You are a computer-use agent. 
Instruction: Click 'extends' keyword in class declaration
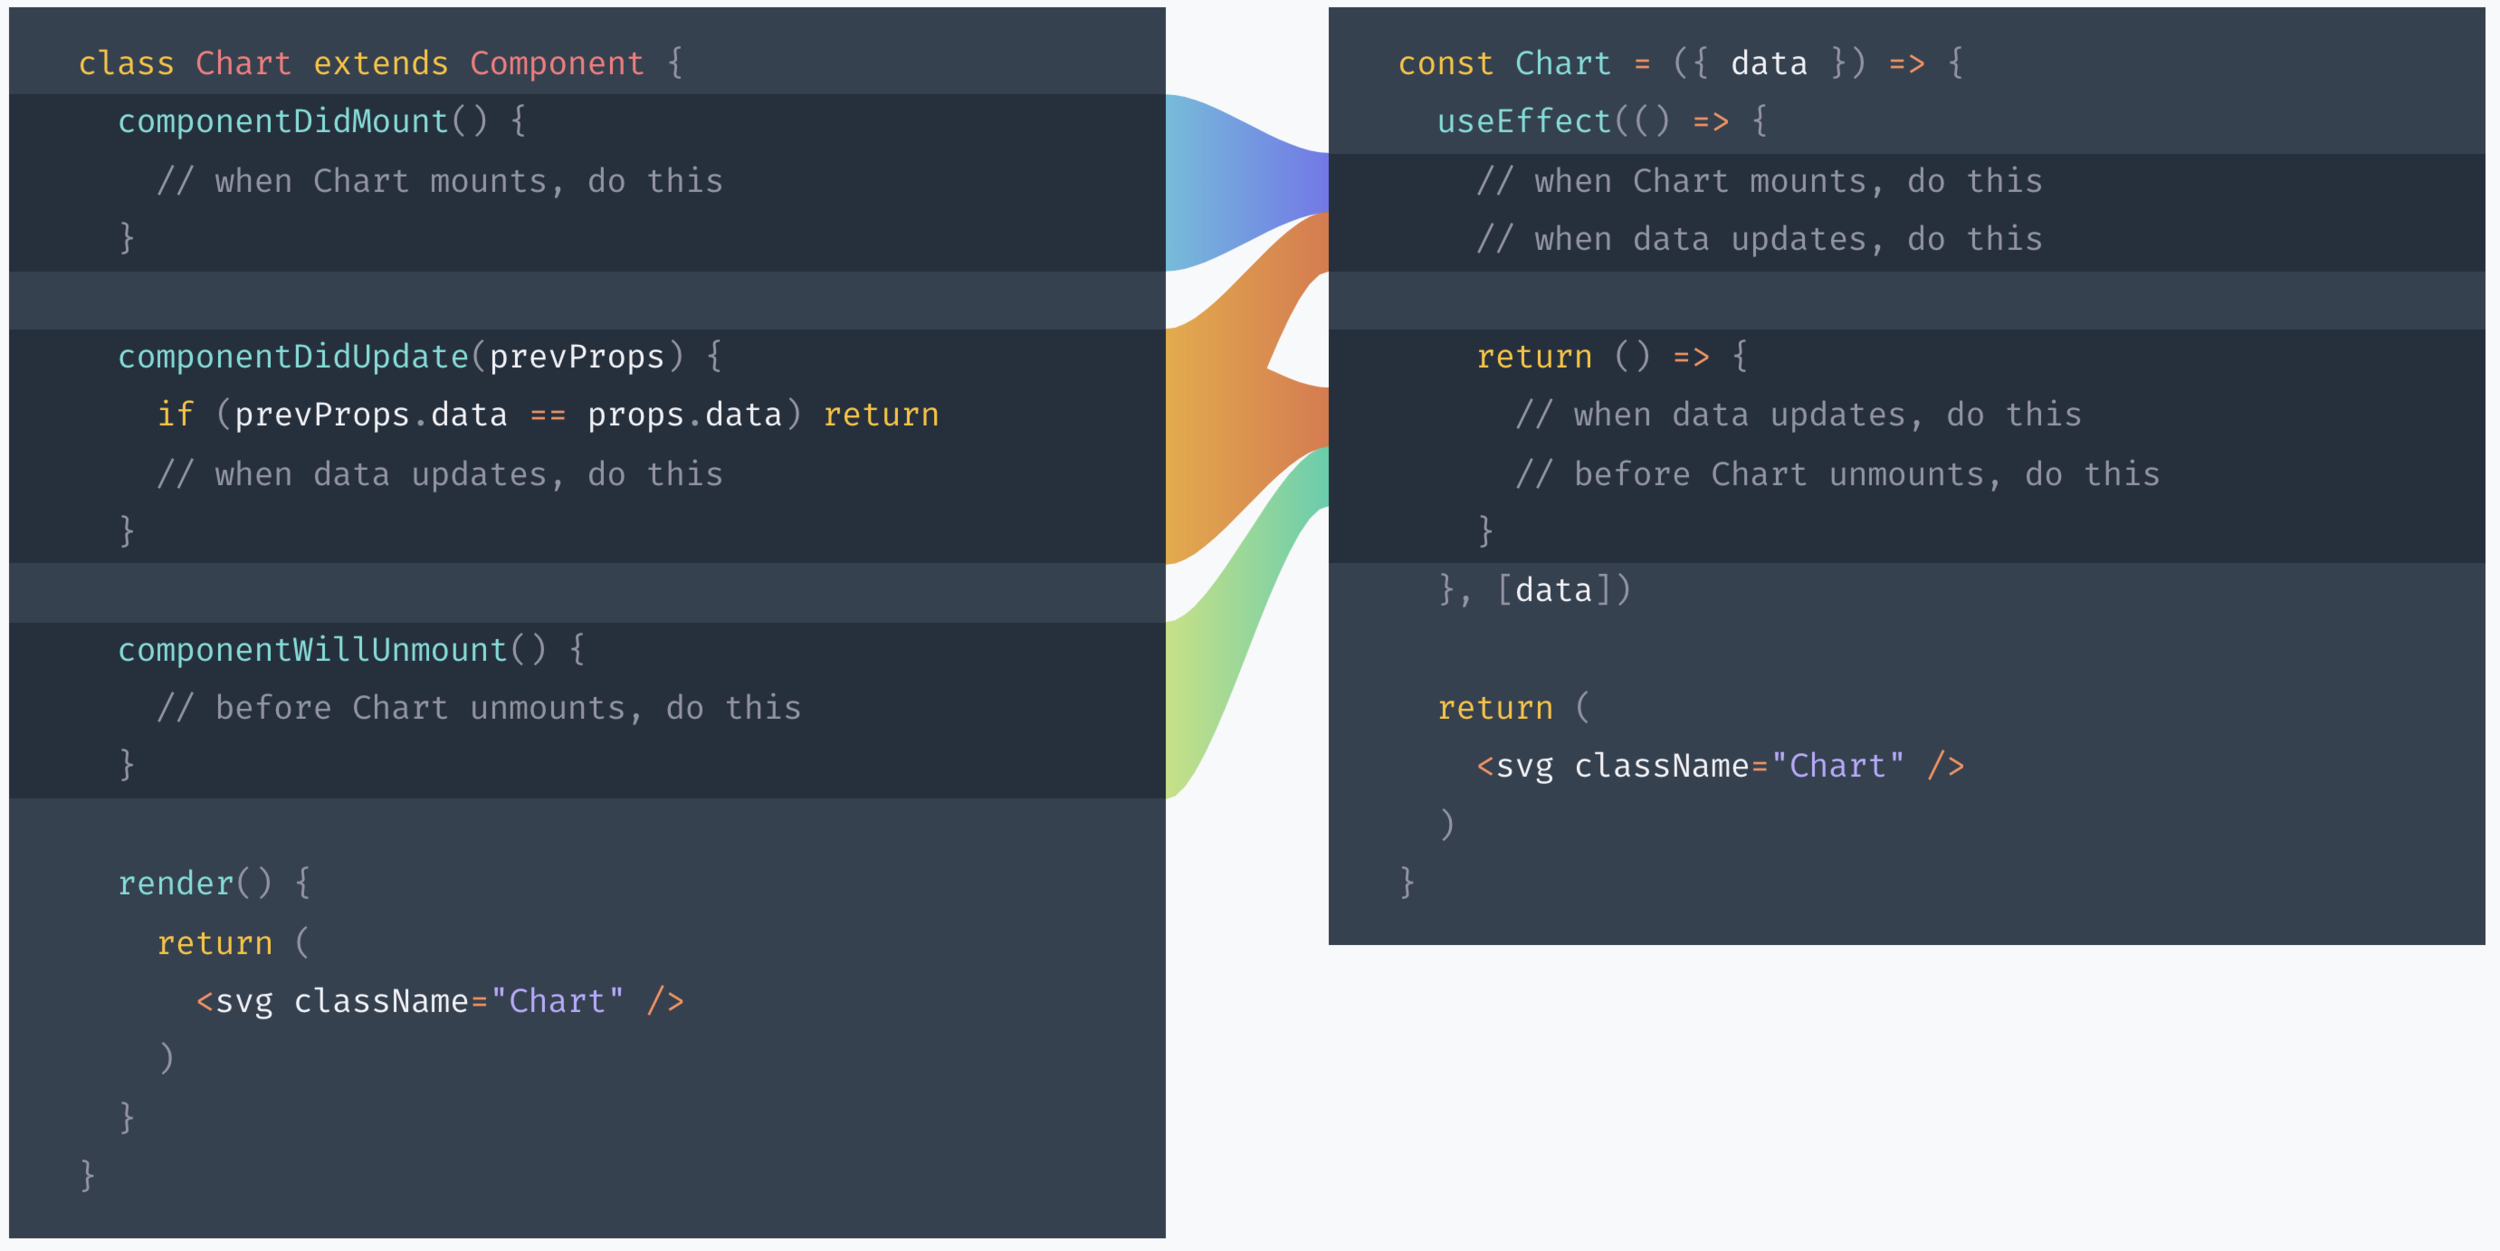click(381, 64)
